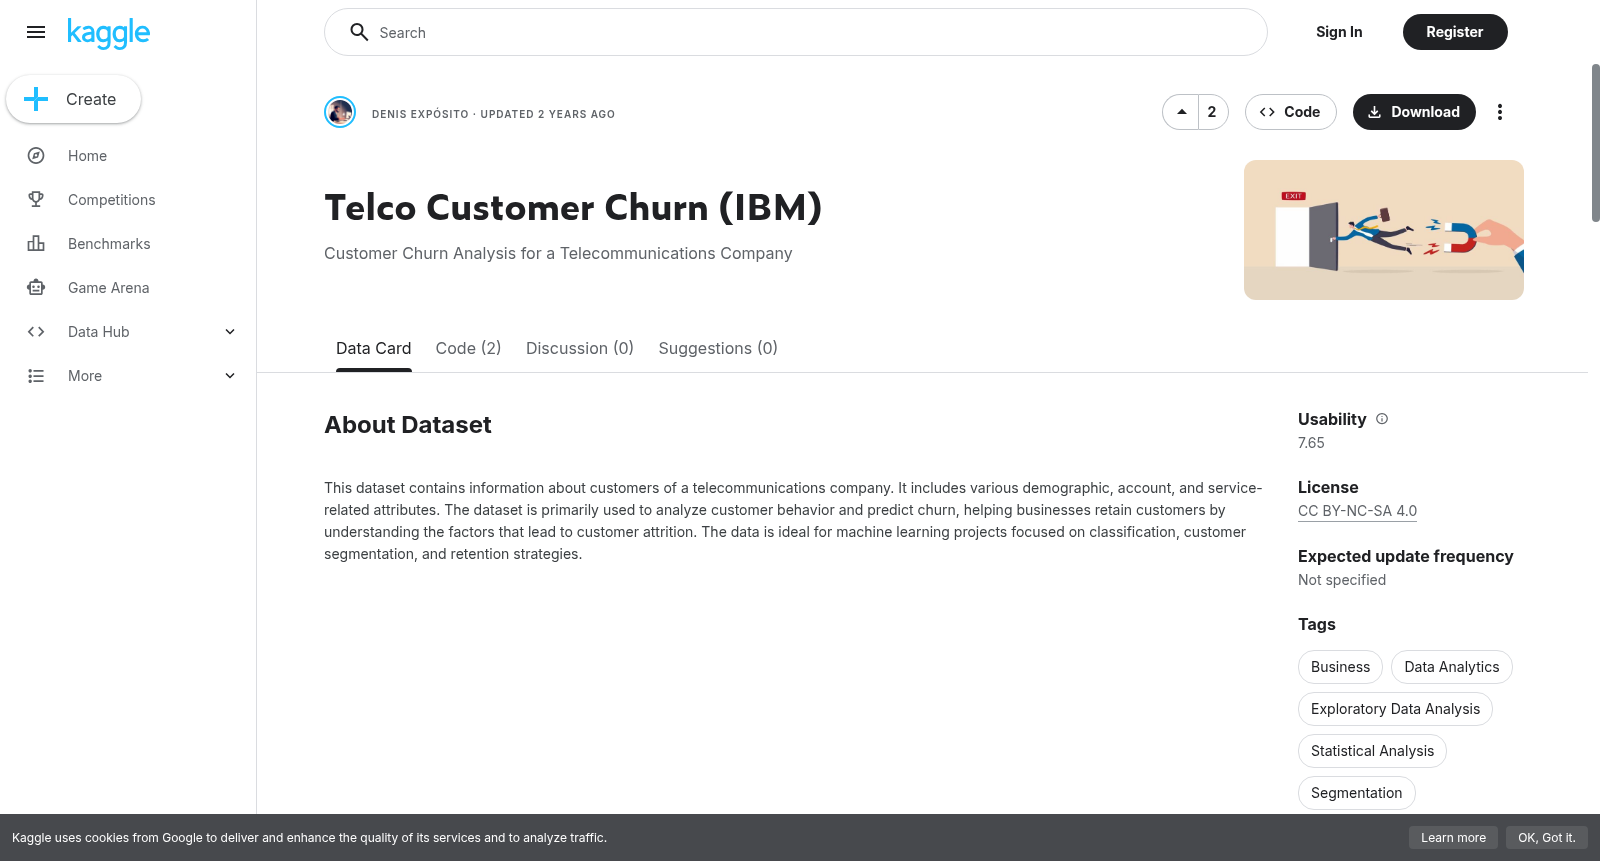The width and height of the screenshot is (1600, 861).
Task: Open the three-dot more options menu
Action: [x=1499, y=112]
